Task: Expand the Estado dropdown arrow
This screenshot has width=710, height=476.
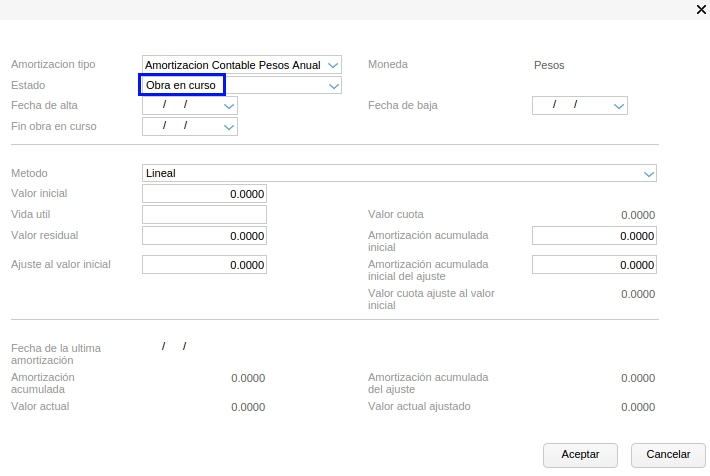Action: coord(333,86)
